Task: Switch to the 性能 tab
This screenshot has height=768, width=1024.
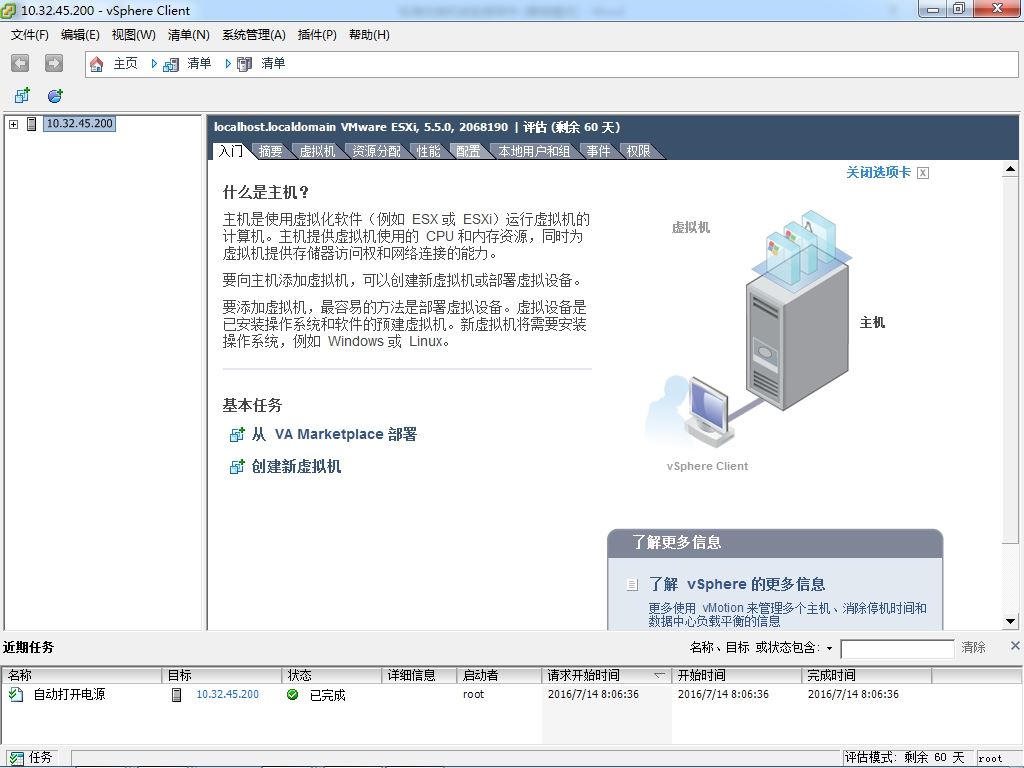Action: pyautogui.click(x=428, y=151)
